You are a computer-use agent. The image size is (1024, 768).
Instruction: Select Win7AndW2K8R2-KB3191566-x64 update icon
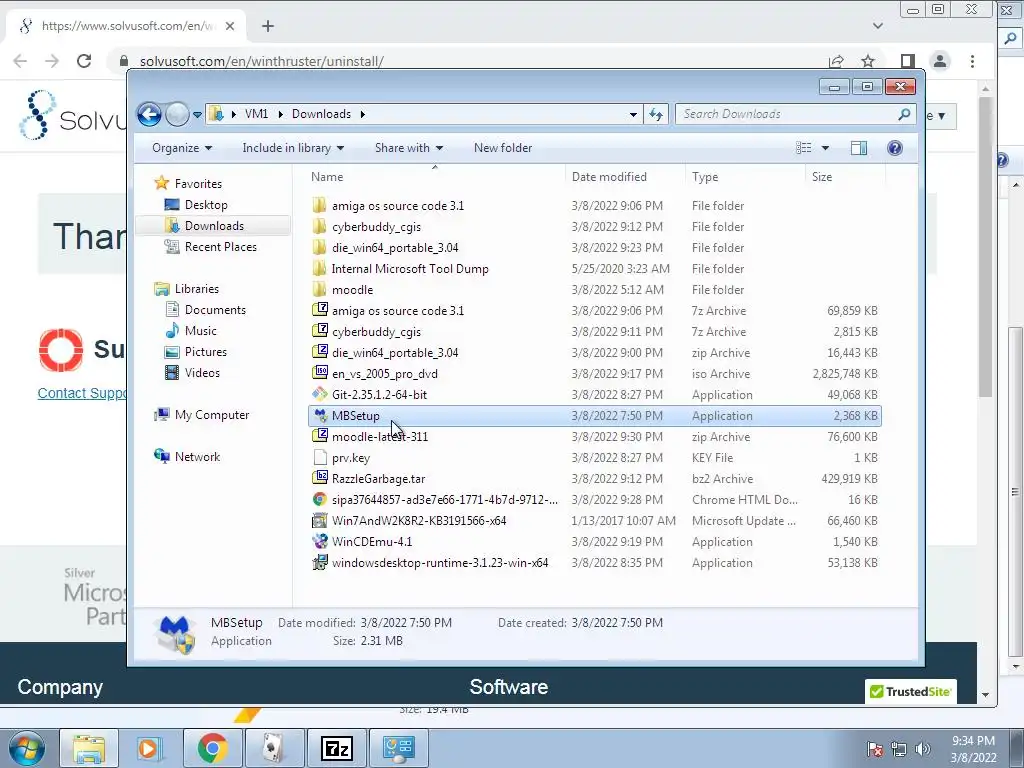click(319, 520)
